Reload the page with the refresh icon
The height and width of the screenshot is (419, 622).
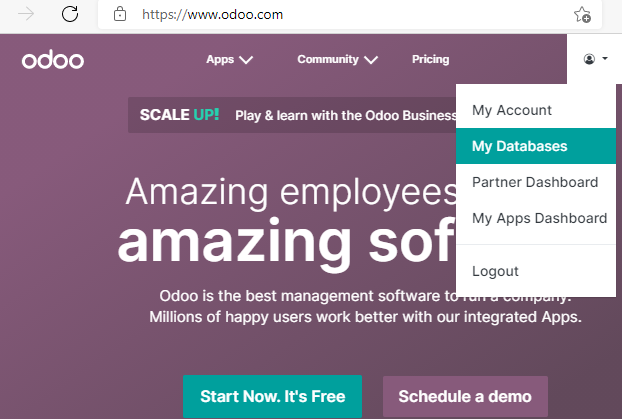point(70,14)
